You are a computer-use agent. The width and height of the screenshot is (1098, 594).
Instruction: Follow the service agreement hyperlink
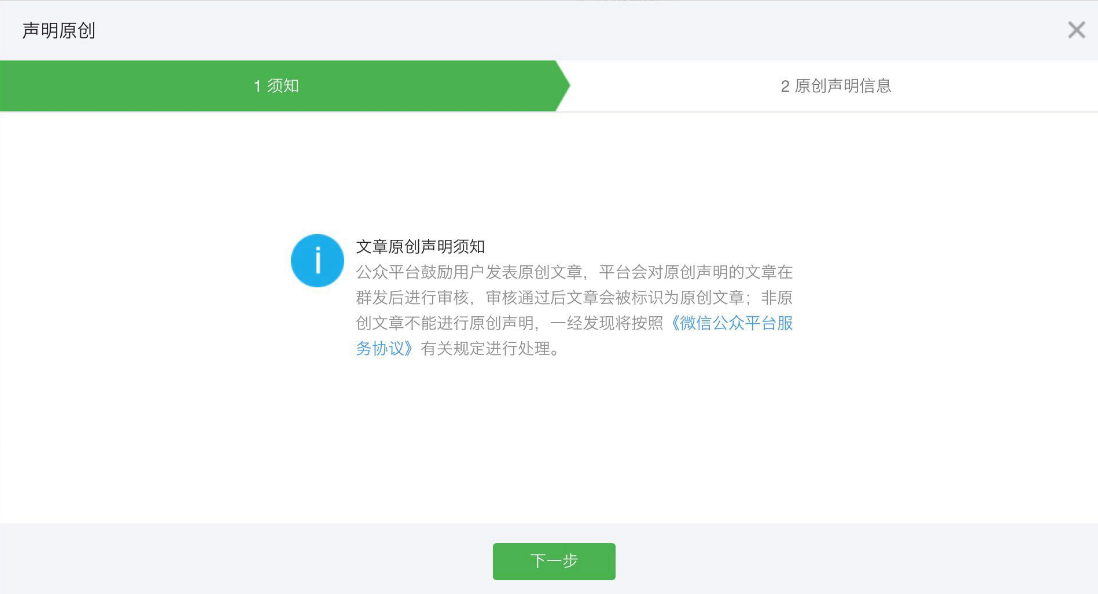click(730, 323)
